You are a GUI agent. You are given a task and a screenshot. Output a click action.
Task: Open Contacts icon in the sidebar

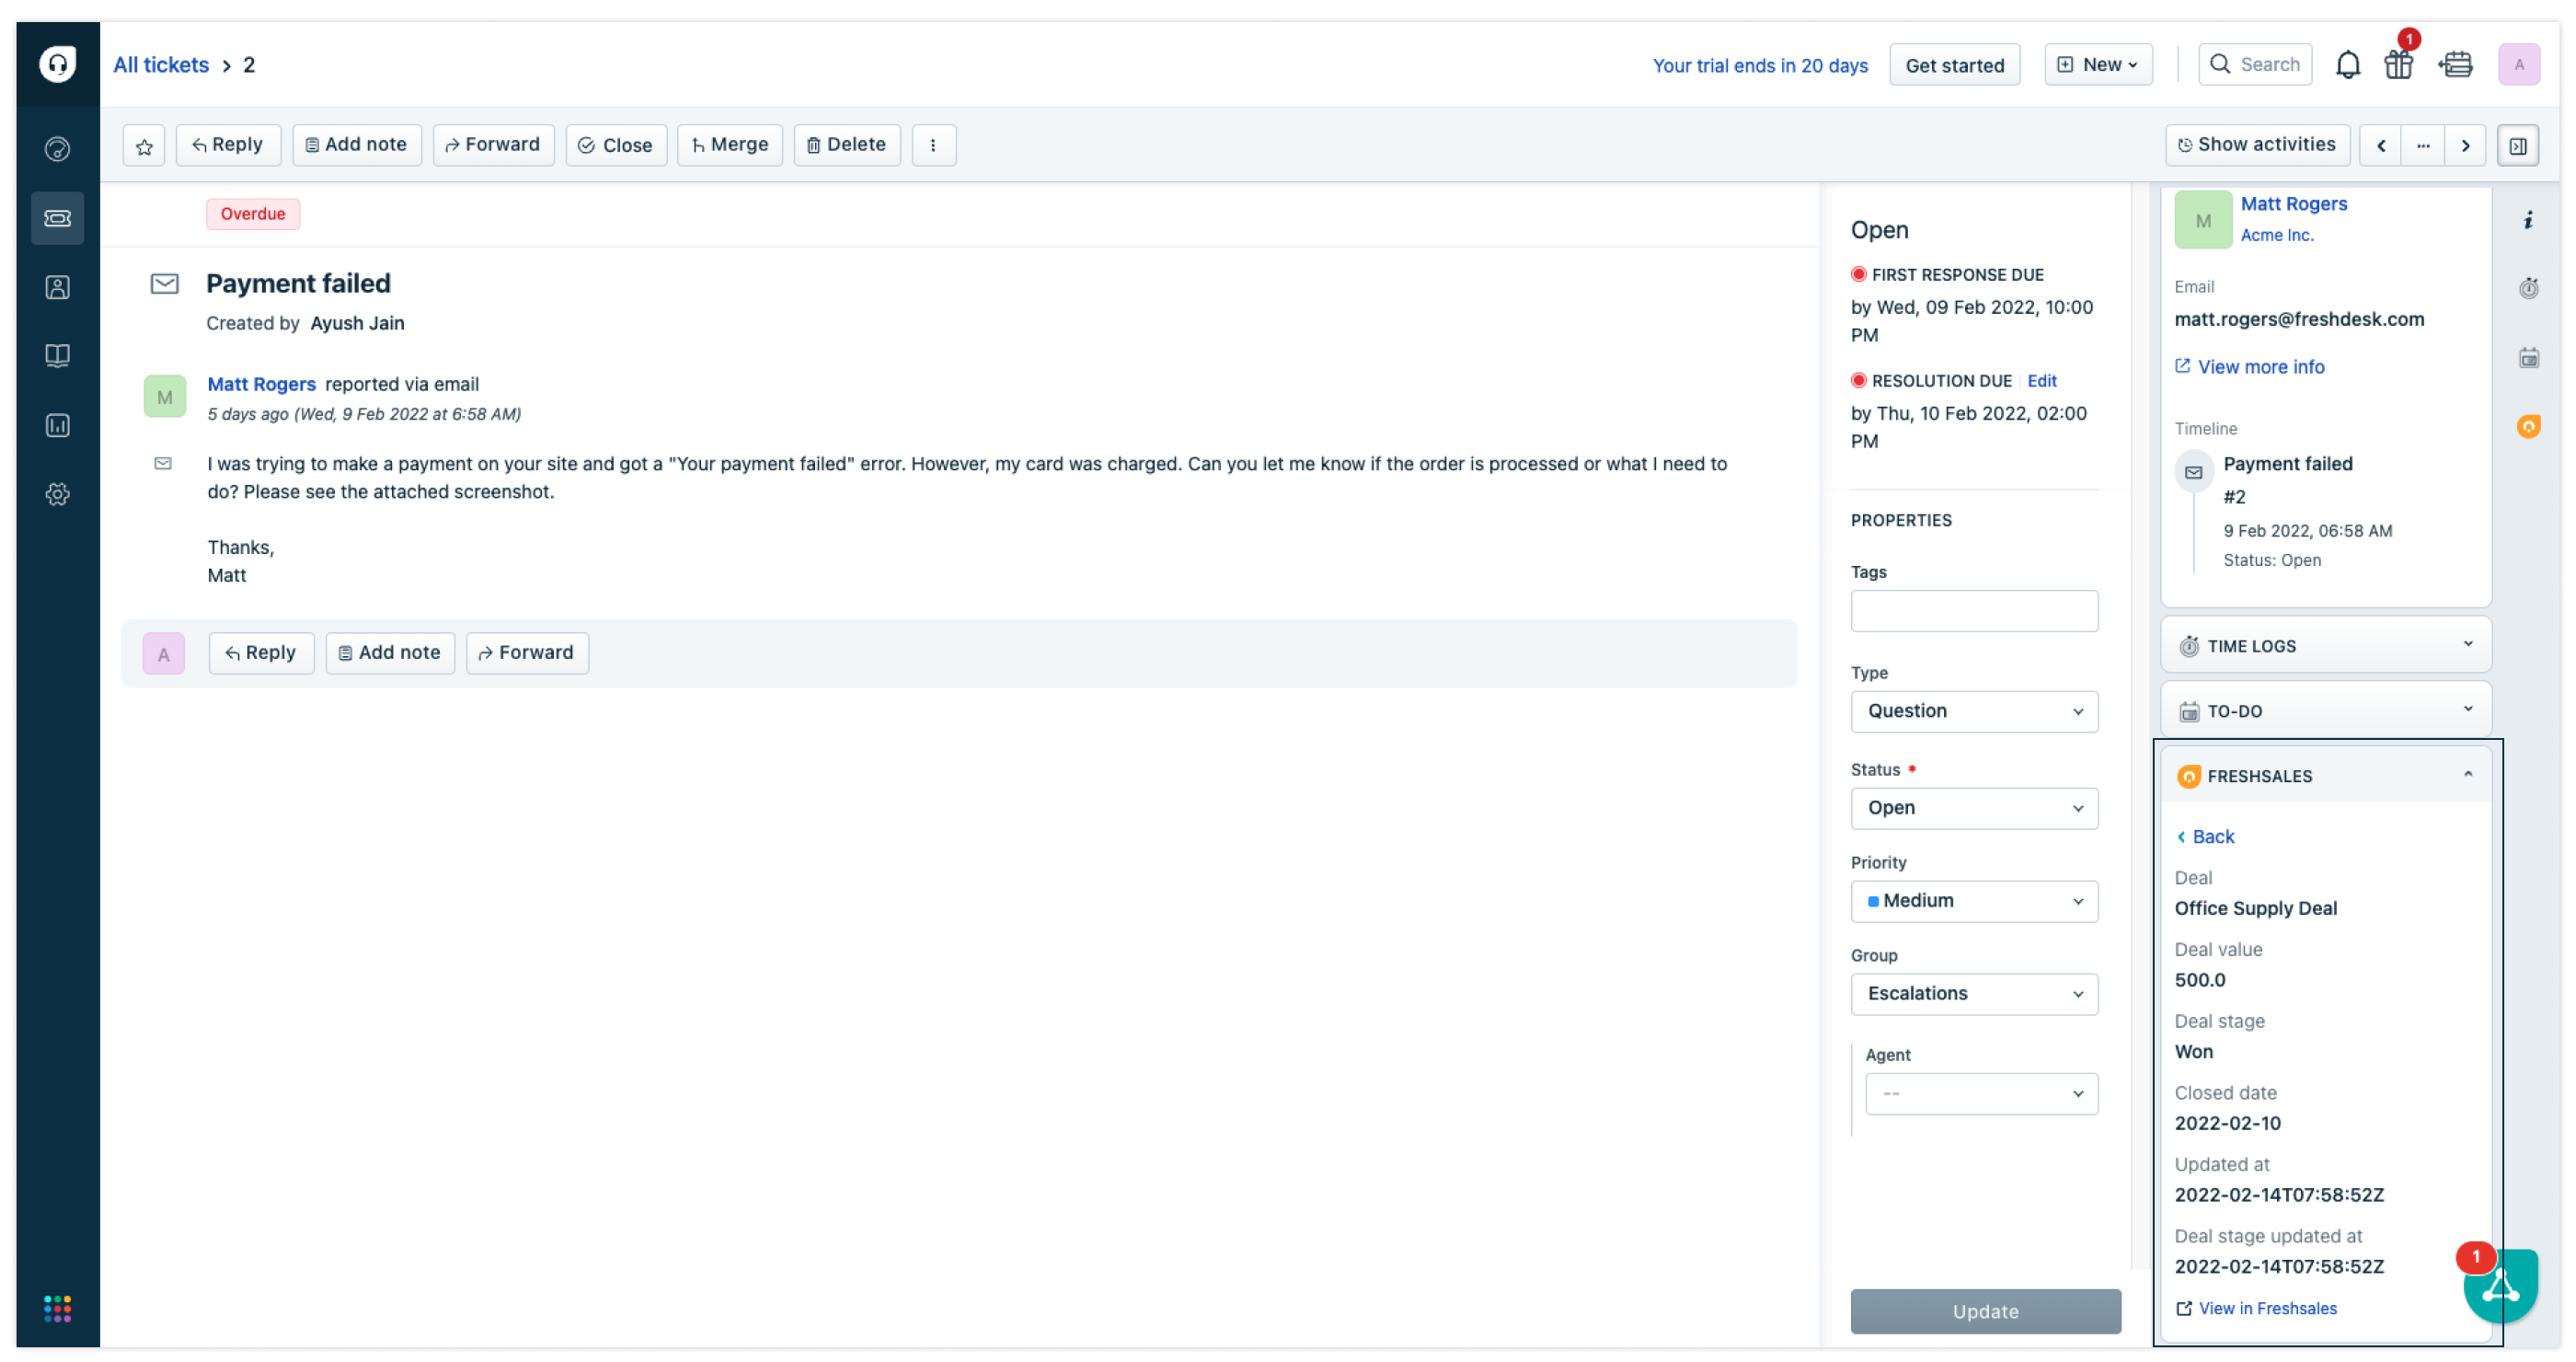pyautogui.click(x=57, y=287)
